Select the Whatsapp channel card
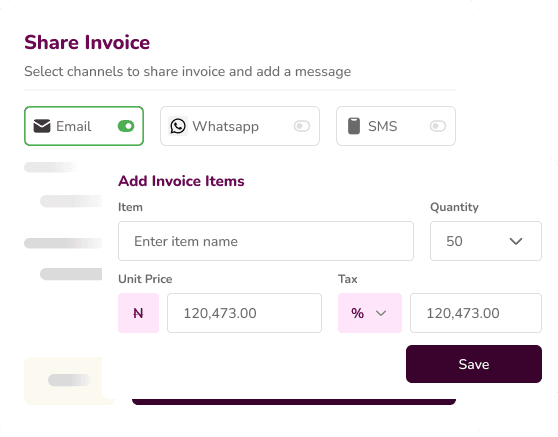The width and height of the screenshot is (558, 437). point(240,126)
